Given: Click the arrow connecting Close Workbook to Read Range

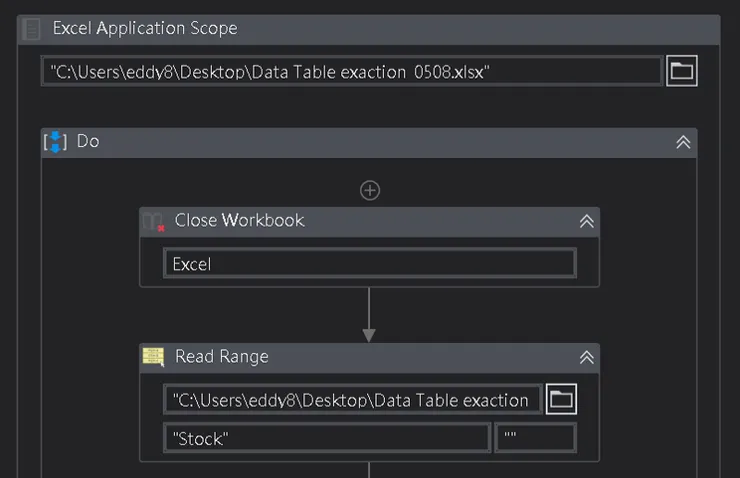Looking at the screenshot, I should click(369, 315).
